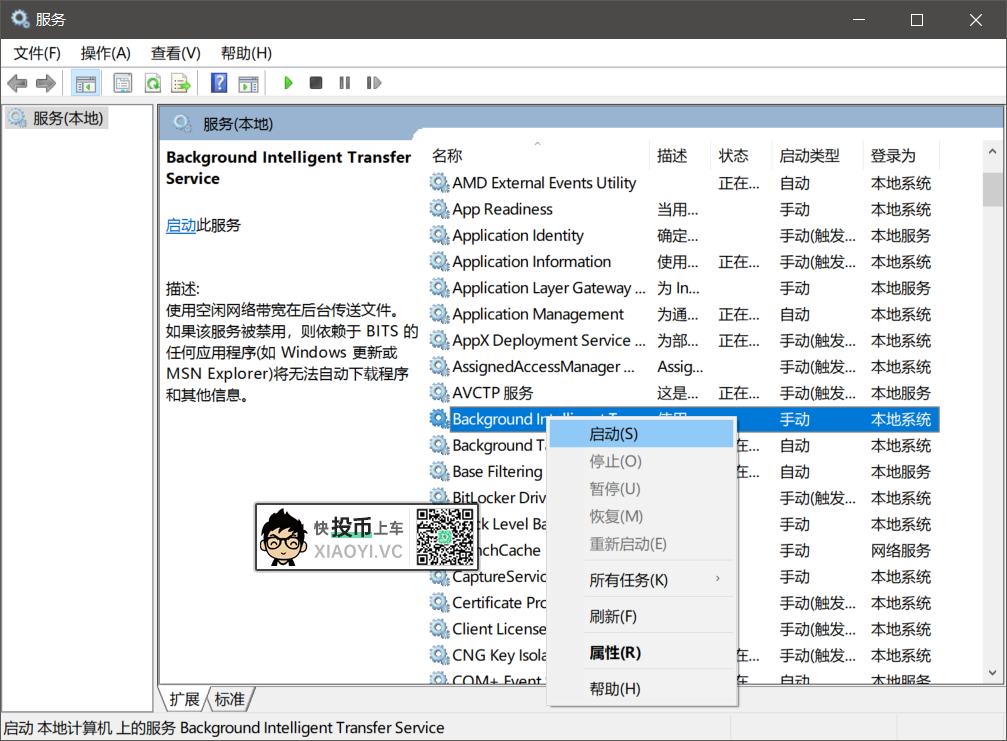Open the Properties toolbar icon
Image resolution: width=1007 pixels, height=741 pixels.
pos(121,83)
